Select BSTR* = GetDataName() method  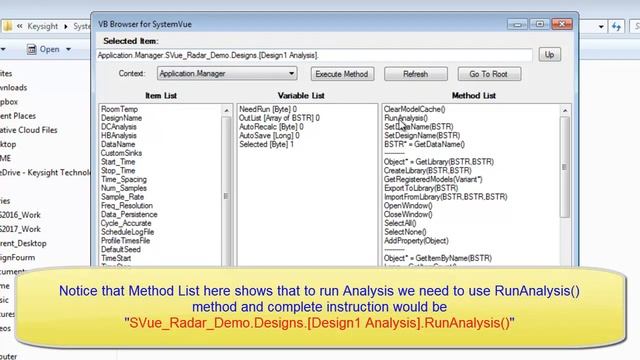tap(424, 144)
